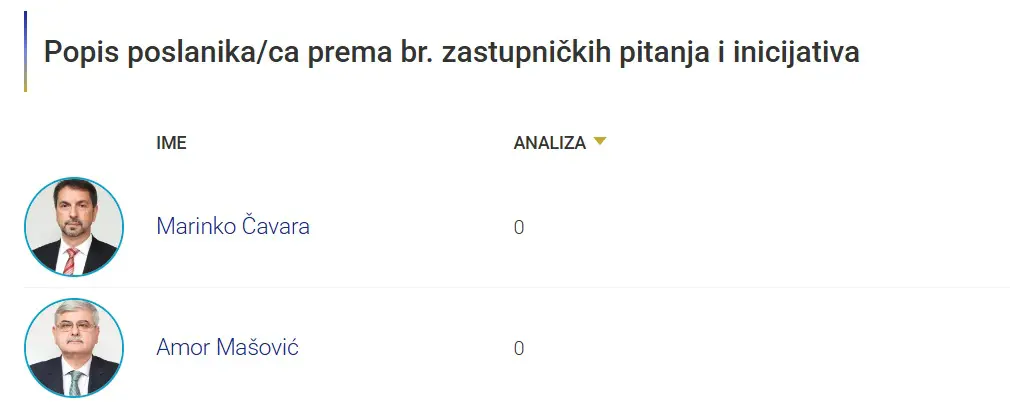Sort the list by ANALIZA column header
Image resolution: width=1010 pixels, height=402 pixels.
click(x=549, y=143)
